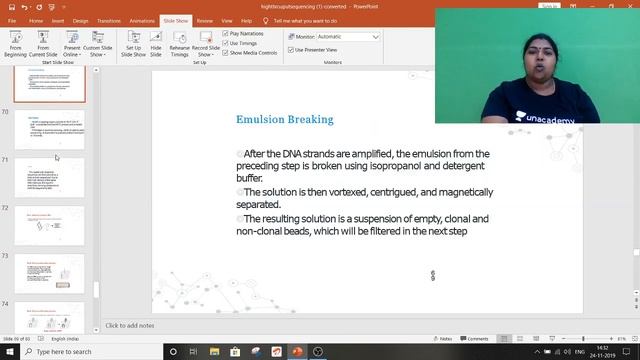This screenshot has width=640, height=360.
Task: Click spell check icon in status bar
Action: [41, 339]
